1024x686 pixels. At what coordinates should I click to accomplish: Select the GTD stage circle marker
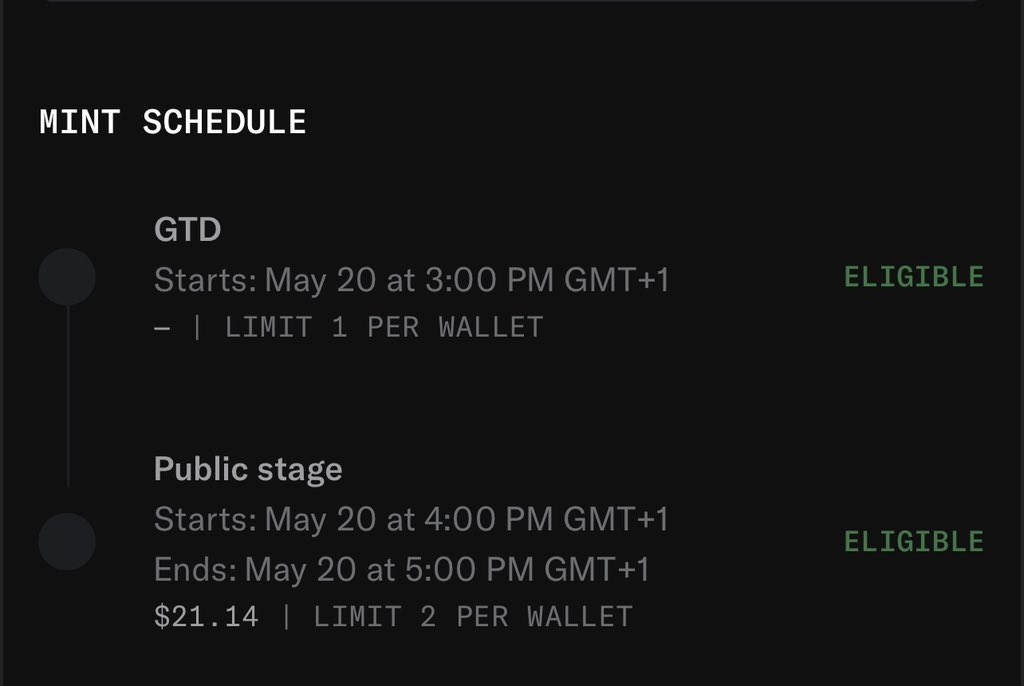67,277
